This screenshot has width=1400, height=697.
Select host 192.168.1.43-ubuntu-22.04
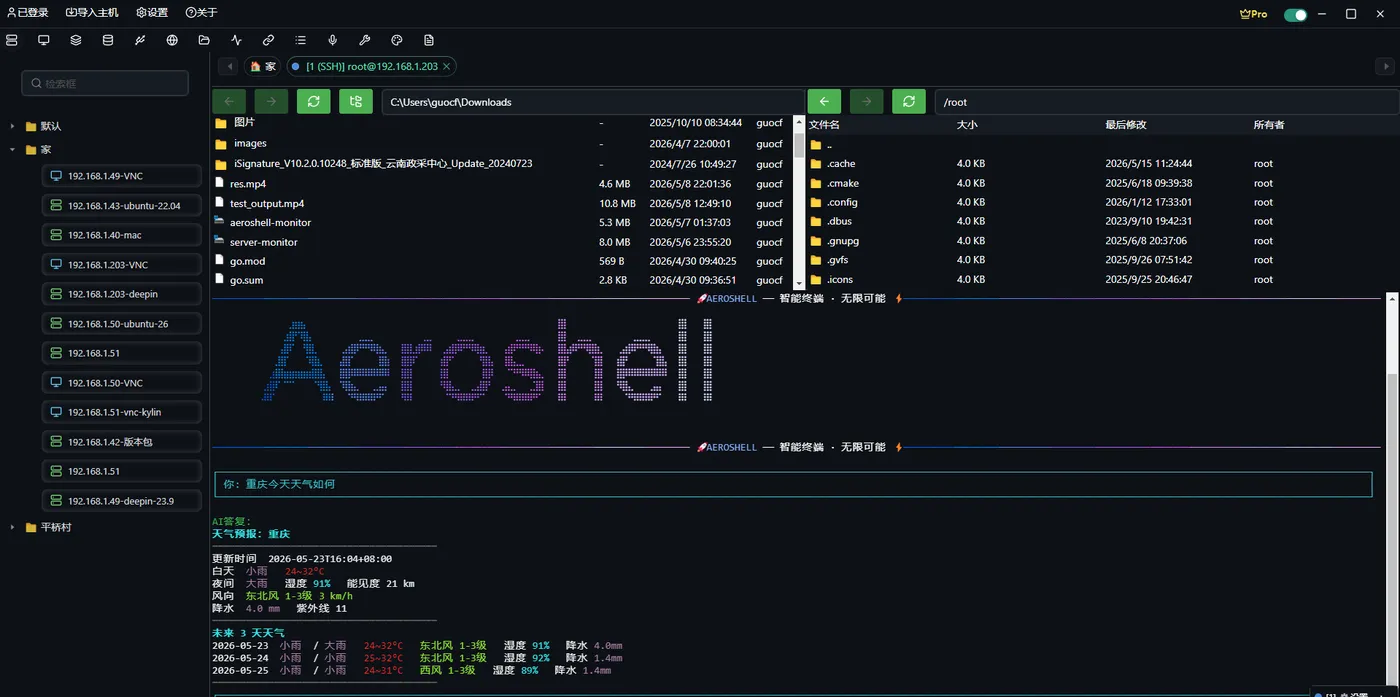[121, 205]
